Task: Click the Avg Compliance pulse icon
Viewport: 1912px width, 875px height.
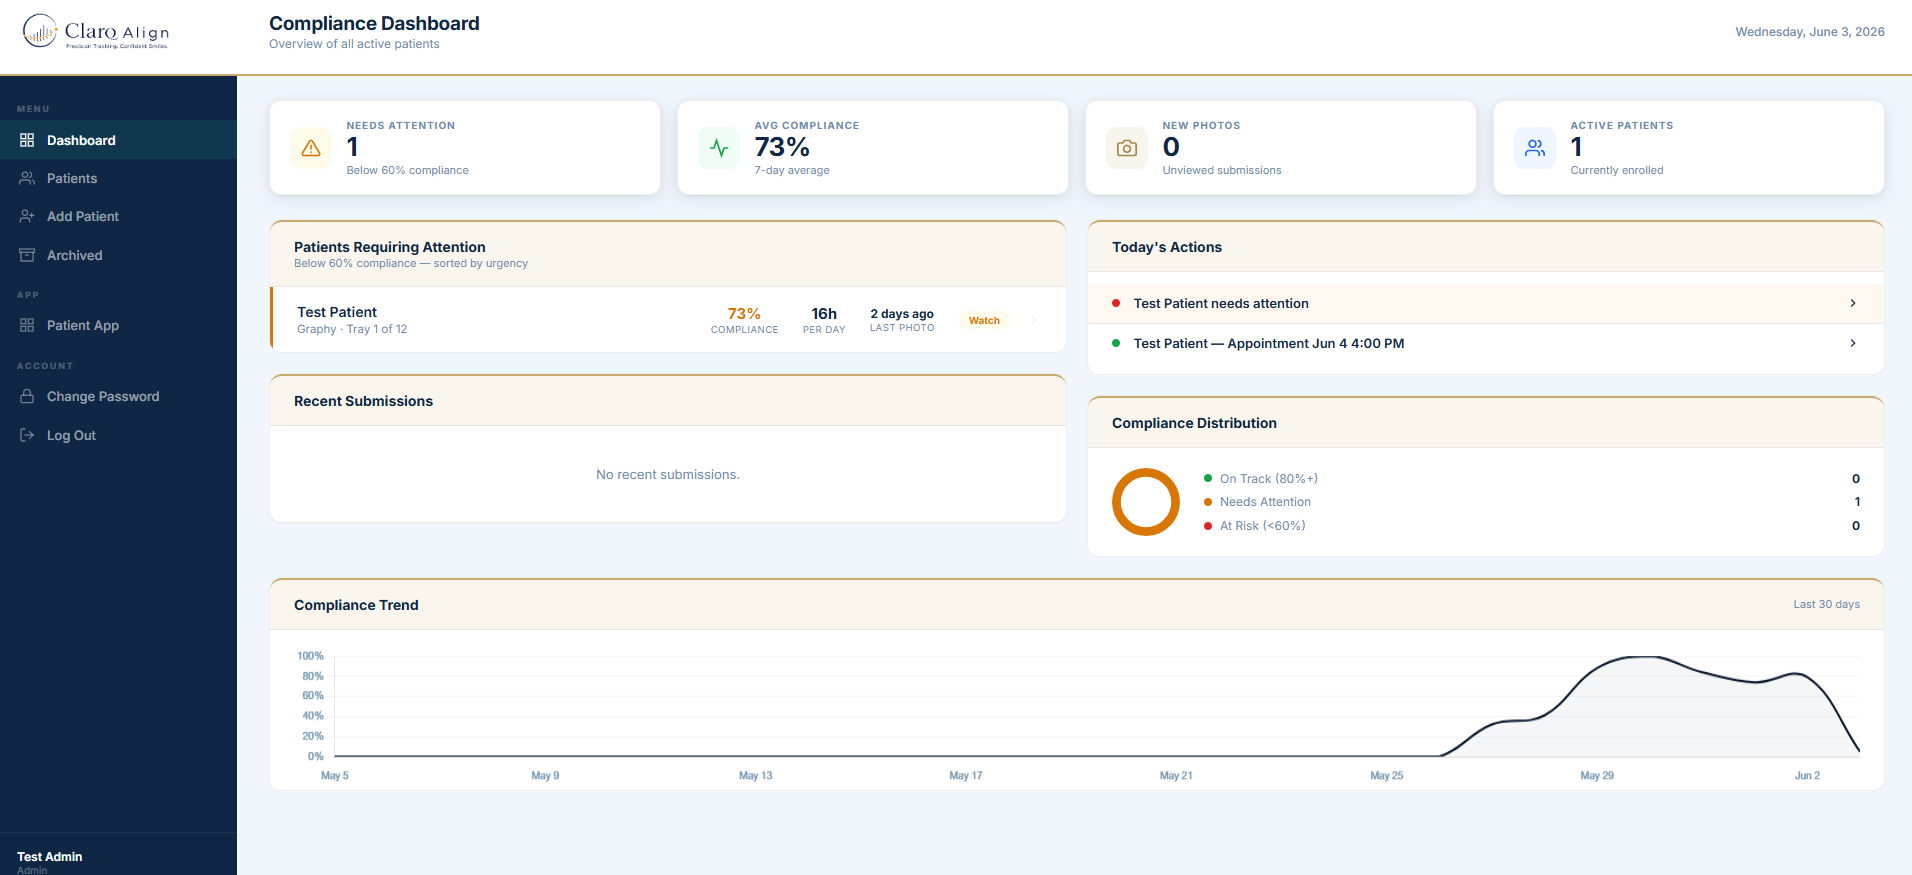Action: tap(719, 148)
